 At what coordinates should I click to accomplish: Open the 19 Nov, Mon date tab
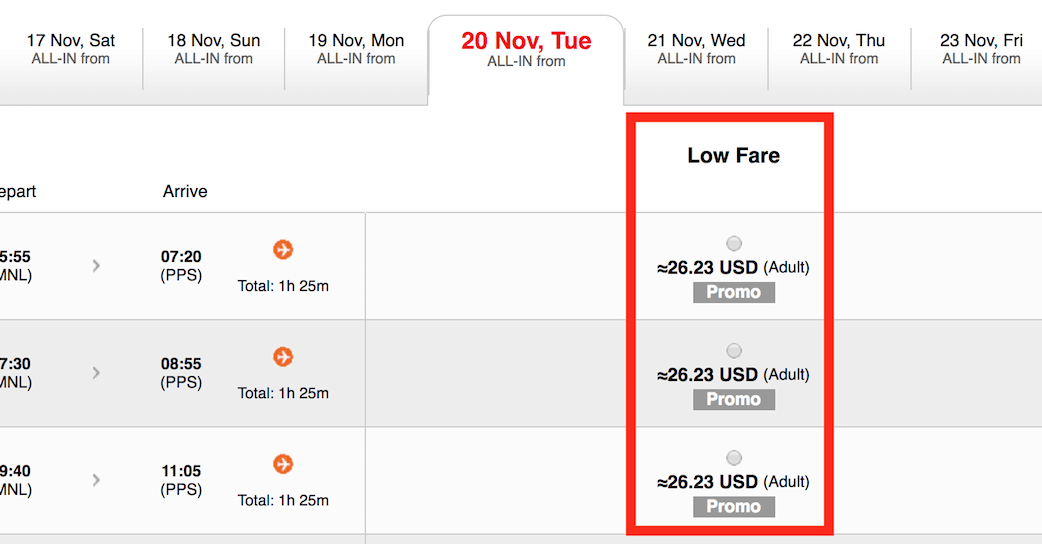pos(356,49)
